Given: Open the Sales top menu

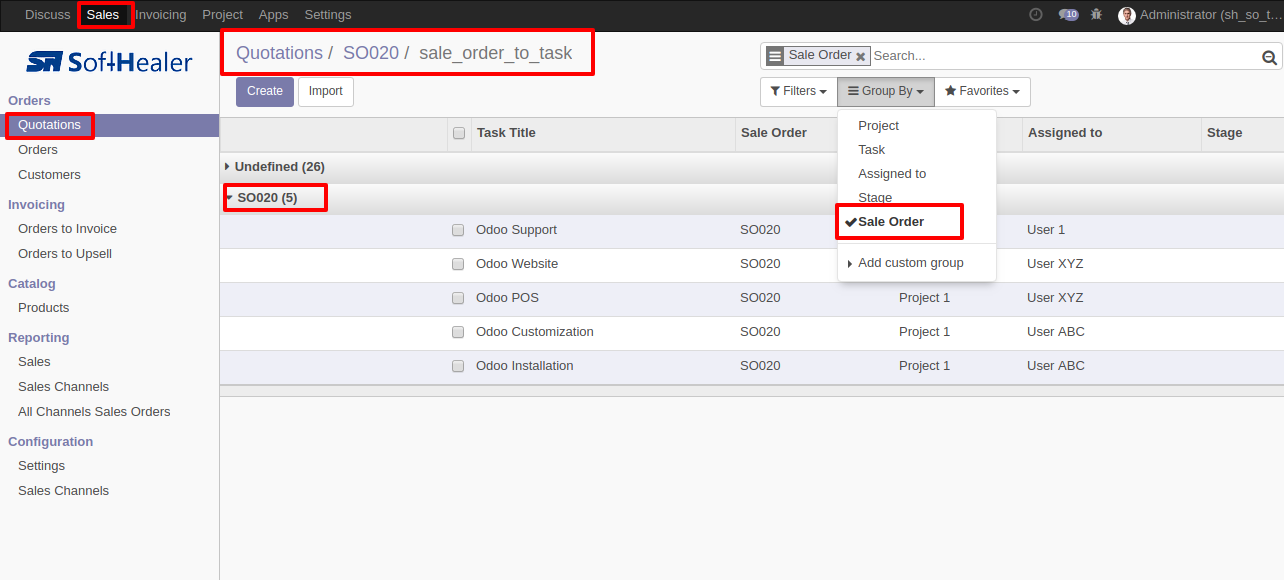Looking at the screenshot, I should click(103, 15).
